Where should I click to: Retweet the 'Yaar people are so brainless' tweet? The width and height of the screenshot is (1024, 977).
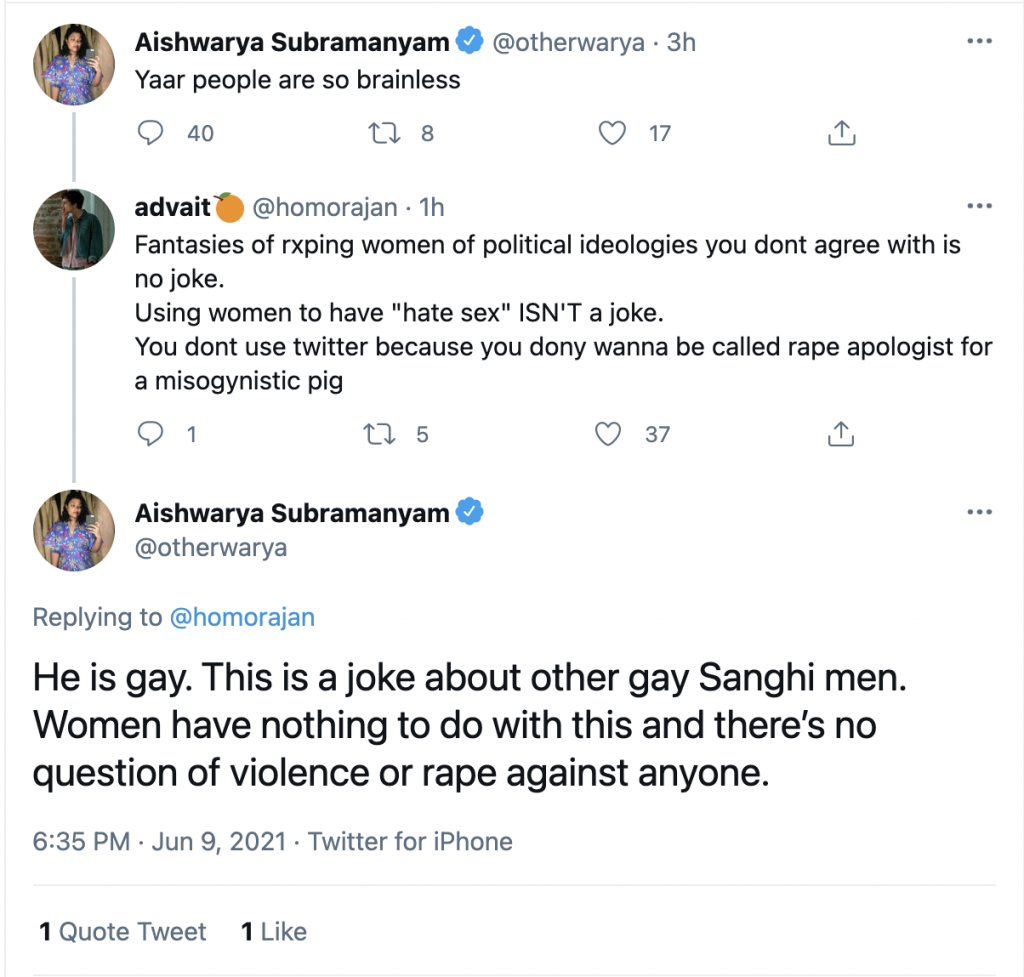point(384,133)
